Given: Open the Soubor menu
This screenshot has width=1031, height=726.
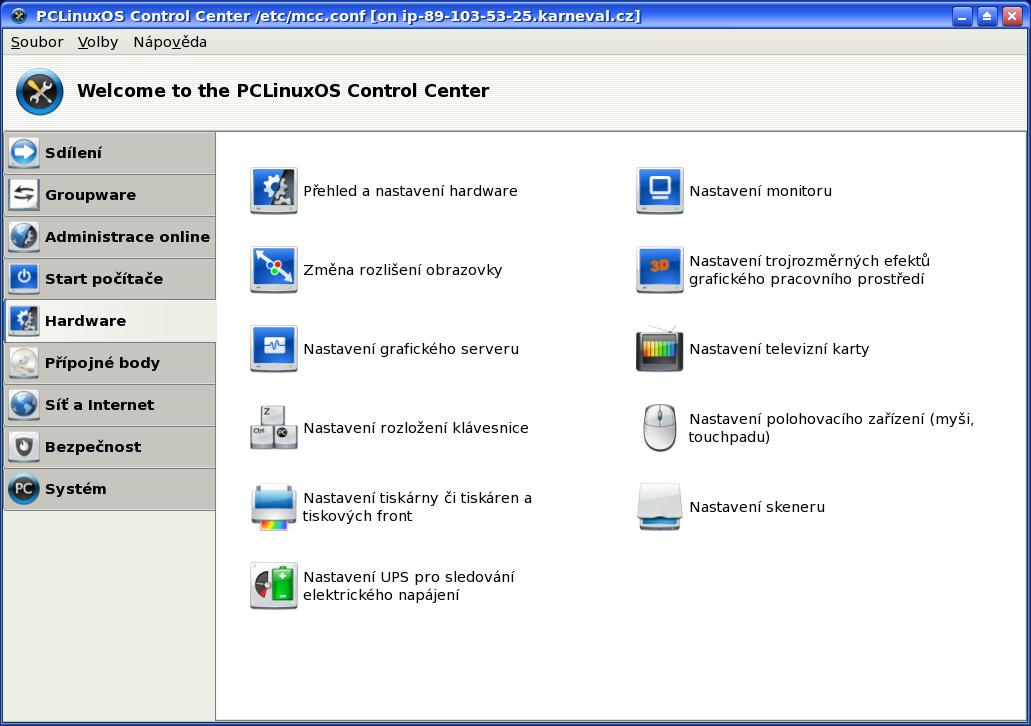Looking at the screenshot, I should tap(37, 42).
